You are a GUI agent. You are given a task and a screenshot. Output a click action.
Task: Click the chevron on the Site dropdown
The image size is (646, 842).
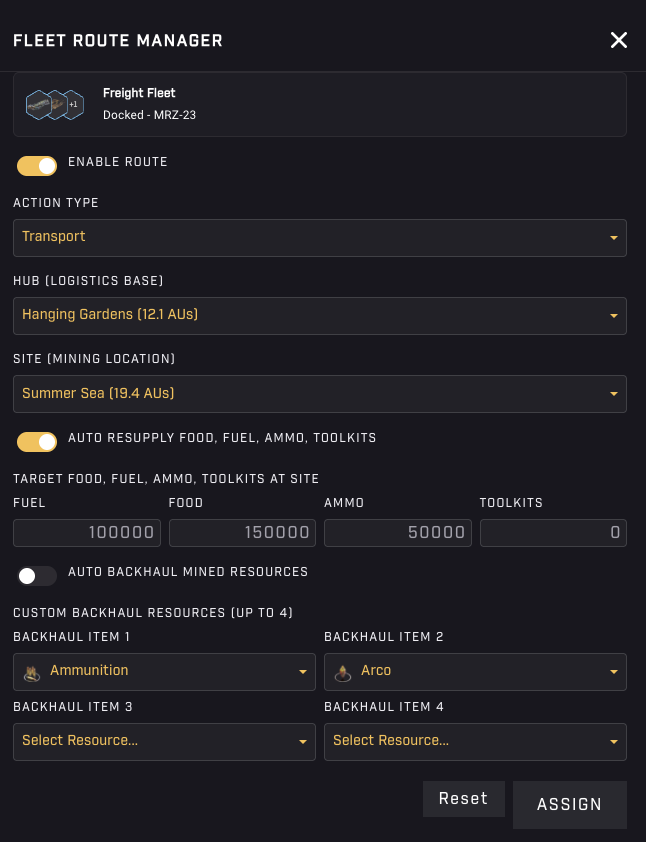(x=613, y=393)
